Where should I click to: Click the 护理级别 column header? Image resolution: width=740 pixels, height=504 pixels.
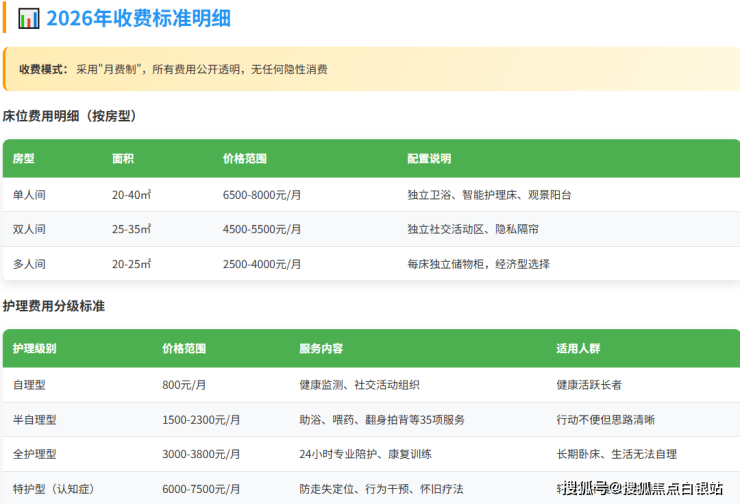tap(35, 349)
